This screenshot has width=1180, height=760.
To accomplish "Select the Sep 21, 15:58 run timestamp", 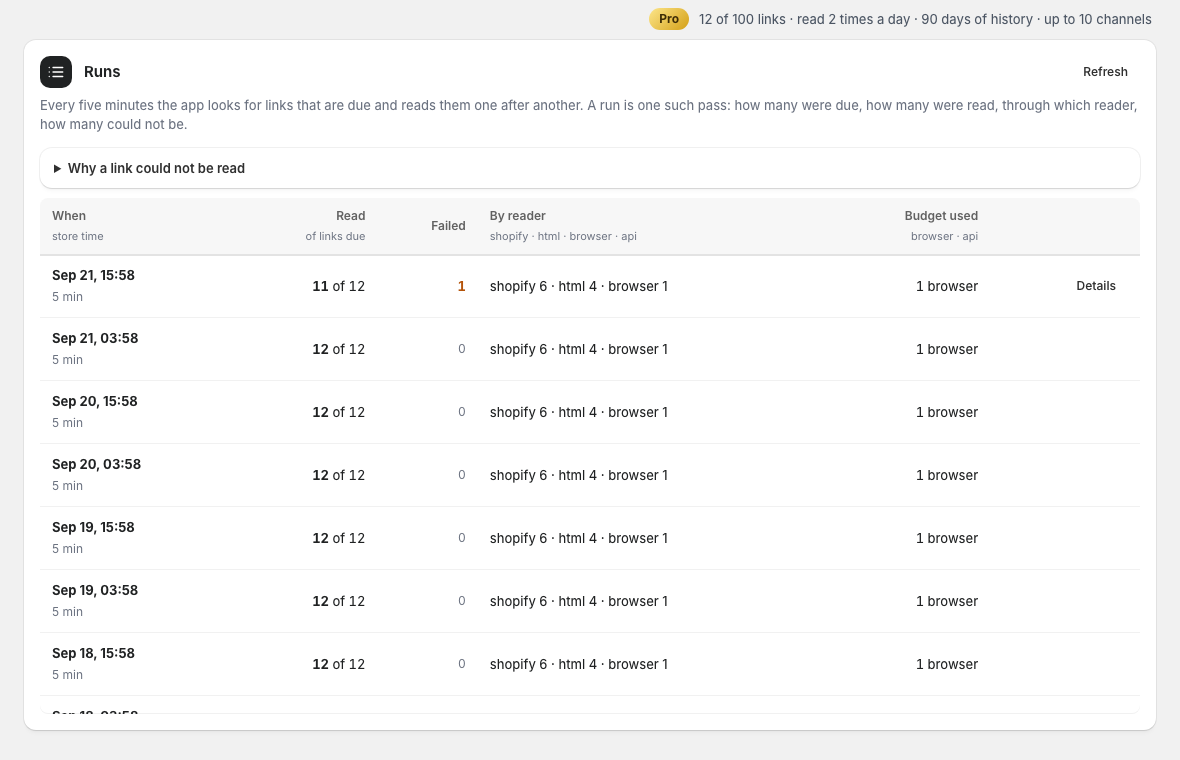I will (93, 275).
